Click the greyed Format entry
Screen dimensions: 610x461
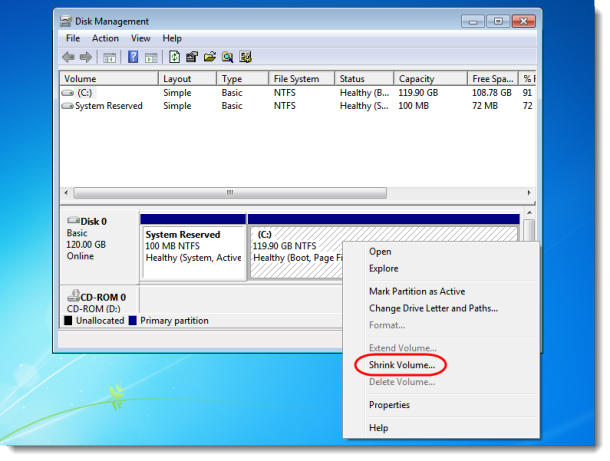(442, 325)
